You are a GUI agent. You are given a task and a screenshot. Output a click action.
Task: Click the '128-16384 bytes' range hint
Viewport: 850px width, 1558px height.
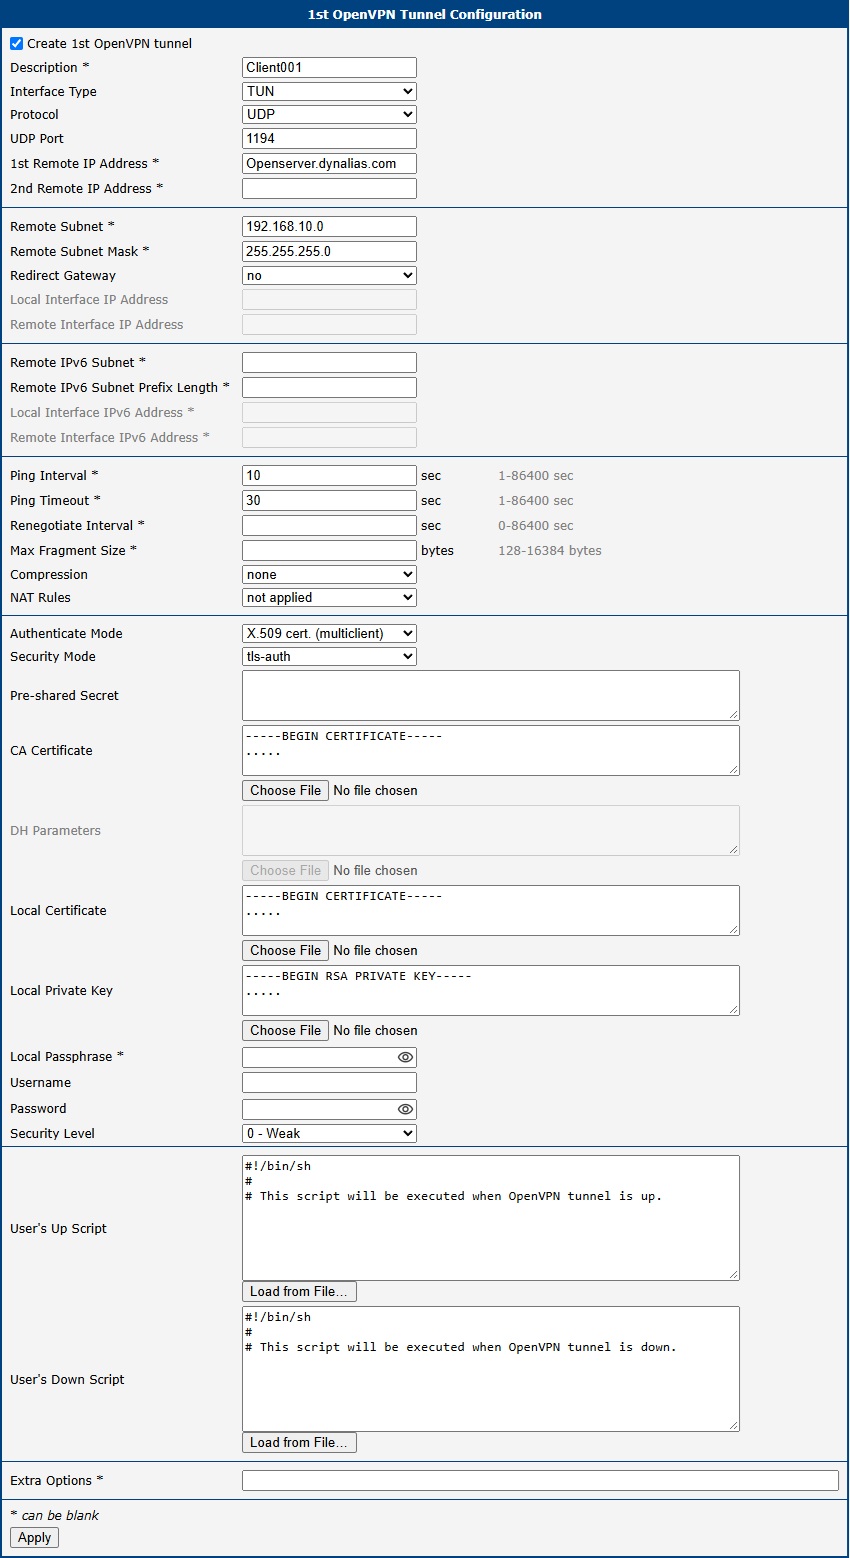[x=550, y=551]
